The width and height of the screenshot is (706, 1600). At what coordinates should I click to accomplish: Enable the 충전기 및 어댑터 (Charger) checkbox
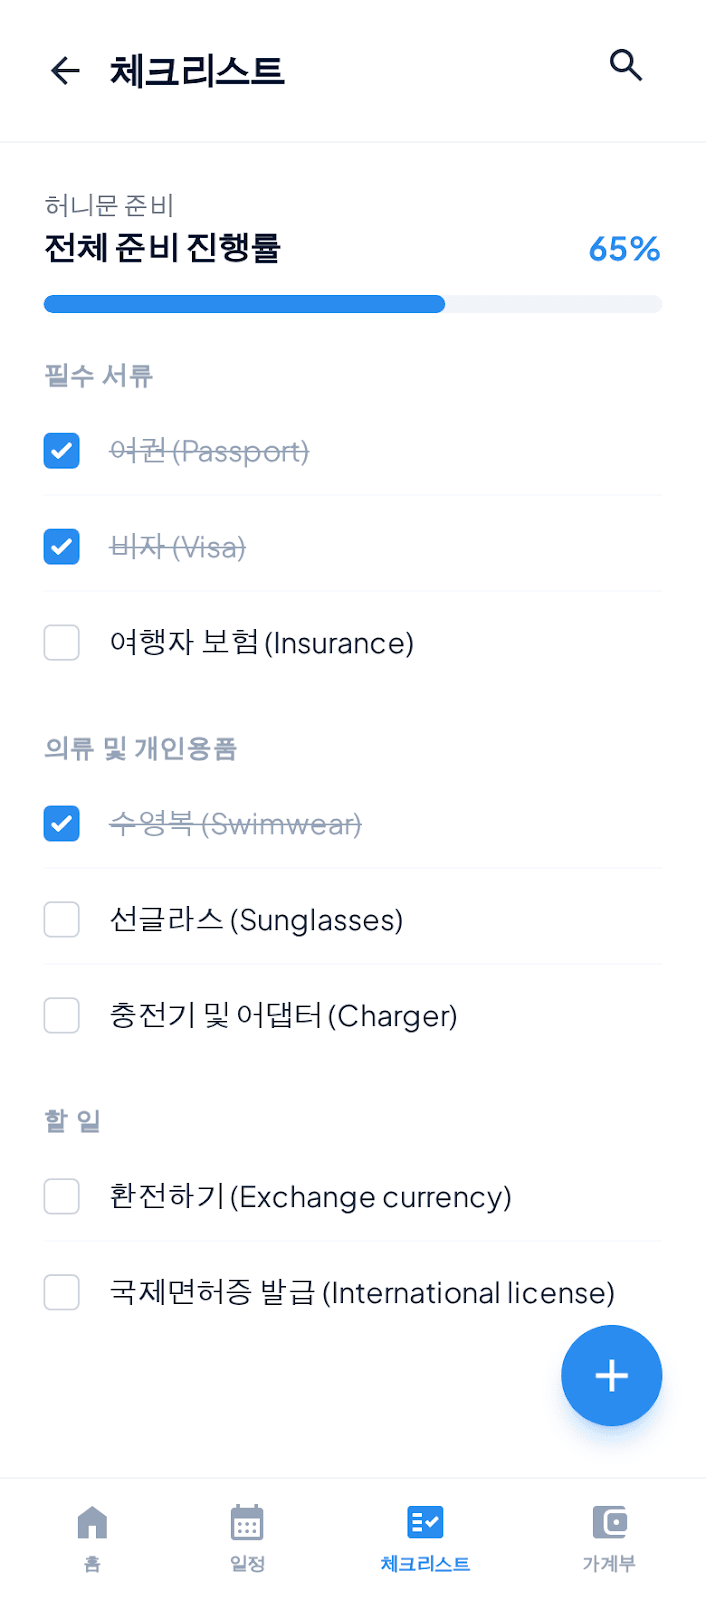(x=61, y=1015)
